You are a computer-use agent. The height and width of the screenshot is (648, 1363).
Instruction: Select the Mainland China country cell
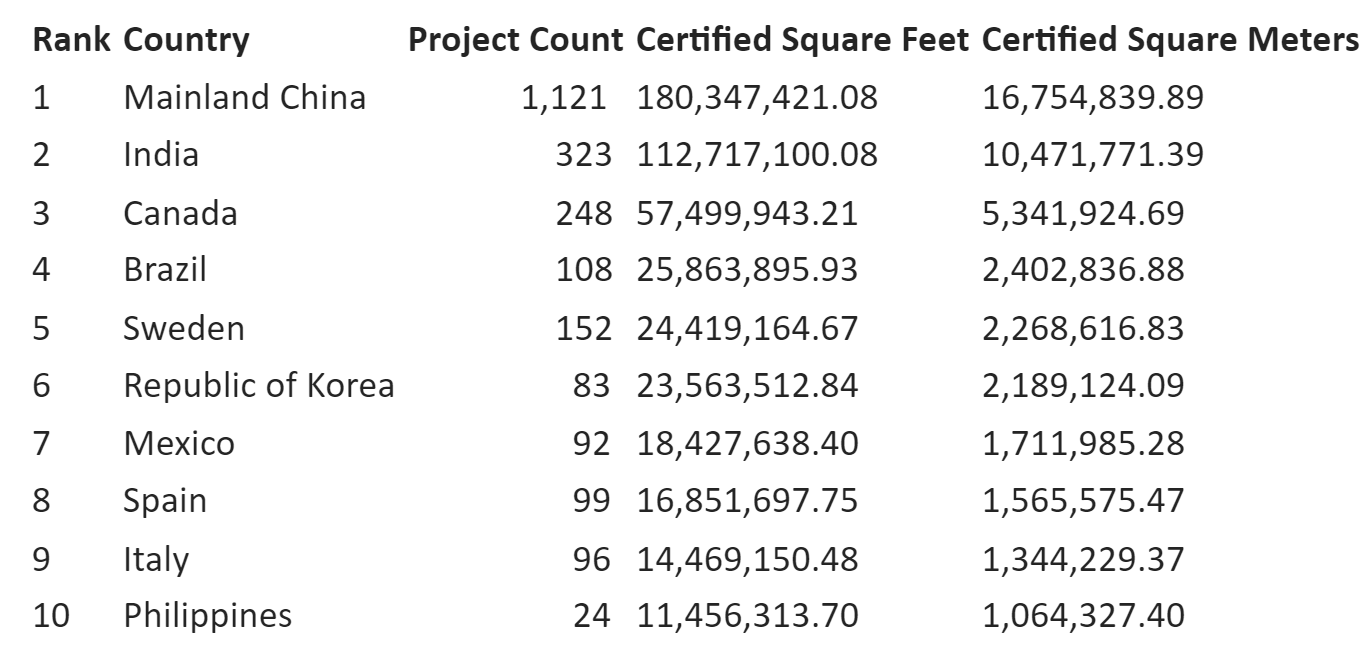(x=244, y=98)
